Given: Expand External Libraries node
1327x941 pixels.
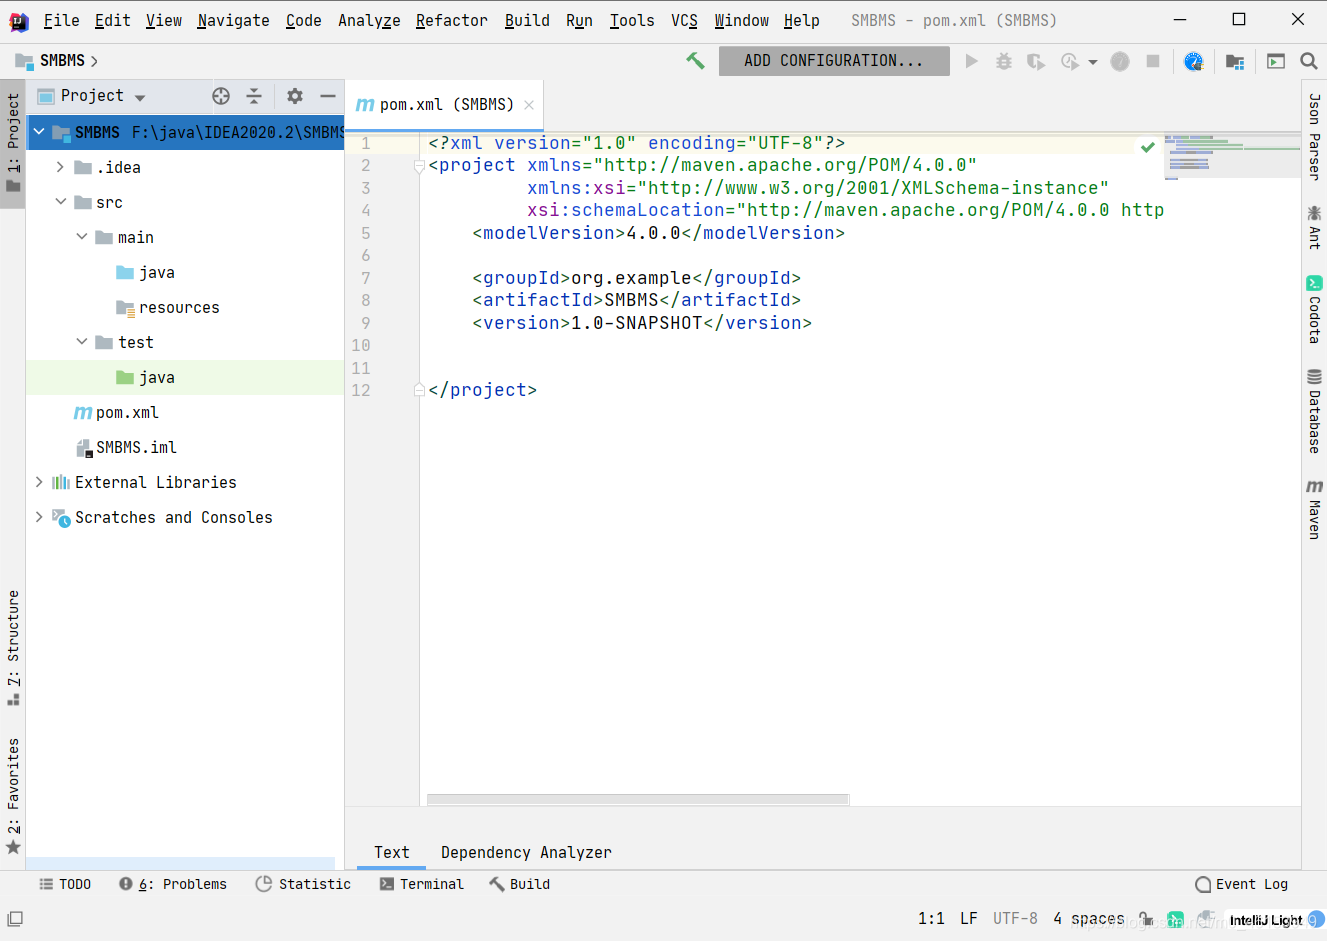Looking at the screenshot, I should point(39,482).
